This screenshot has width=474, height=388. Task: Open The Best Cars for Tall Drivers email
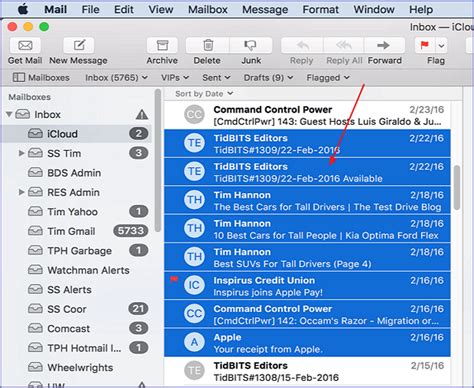click(307, 200)
